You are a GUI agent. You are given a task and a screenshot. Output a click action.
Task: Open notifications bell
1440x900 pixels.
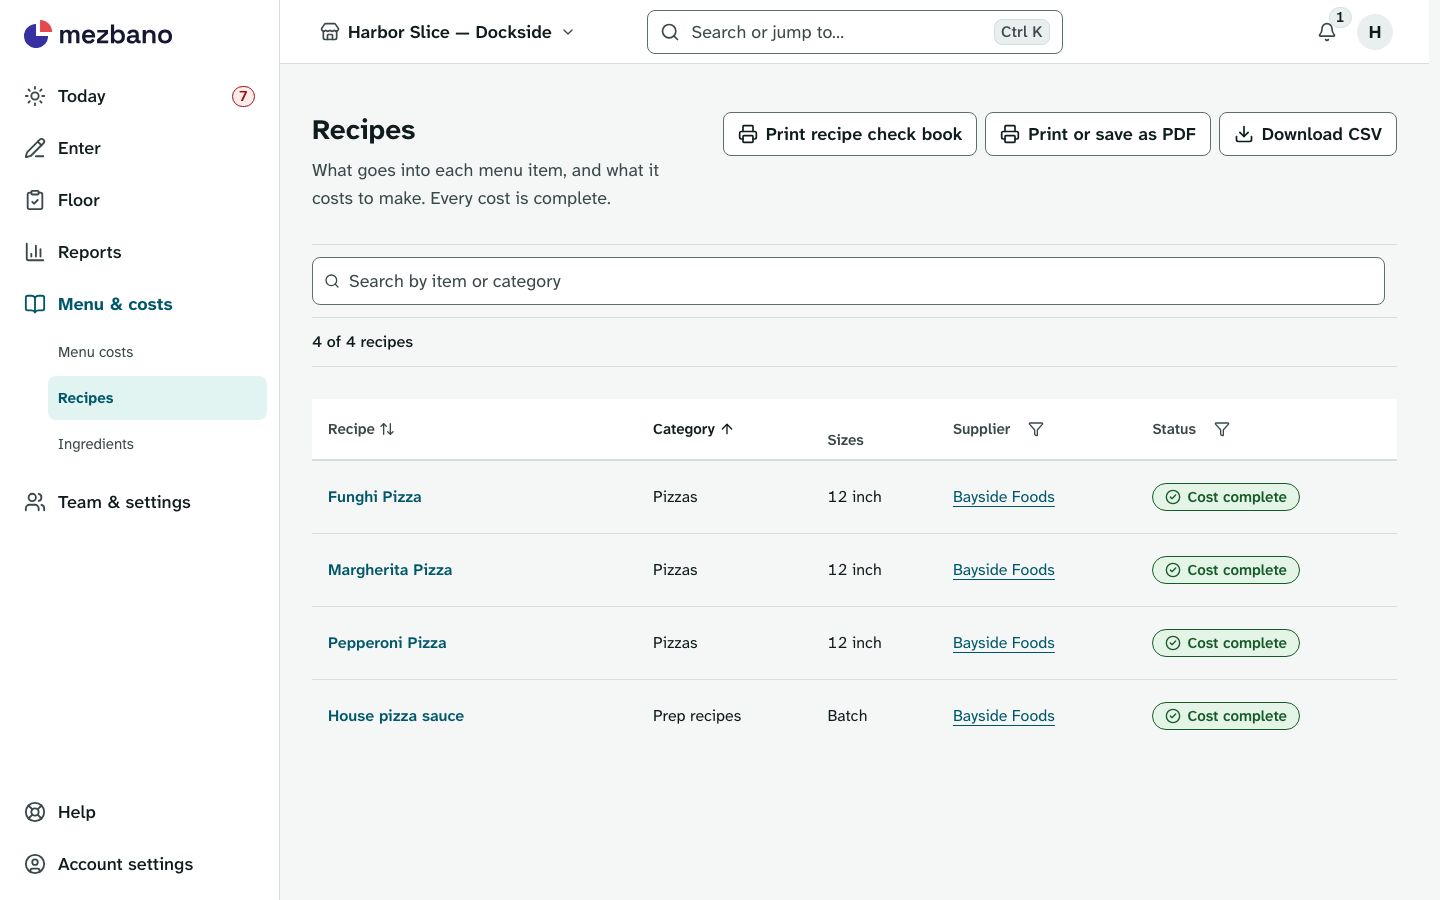tap(1327, 32)
